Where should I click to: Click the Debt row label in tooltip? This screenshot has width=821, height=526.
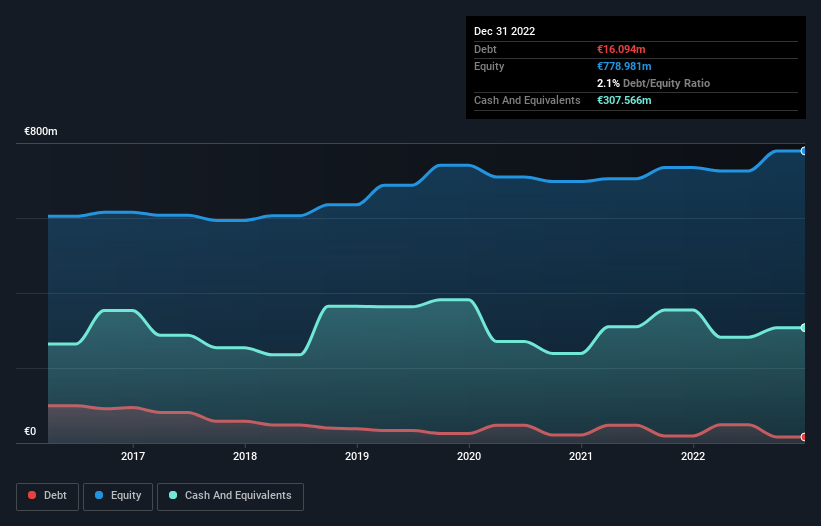pos(485,49)
